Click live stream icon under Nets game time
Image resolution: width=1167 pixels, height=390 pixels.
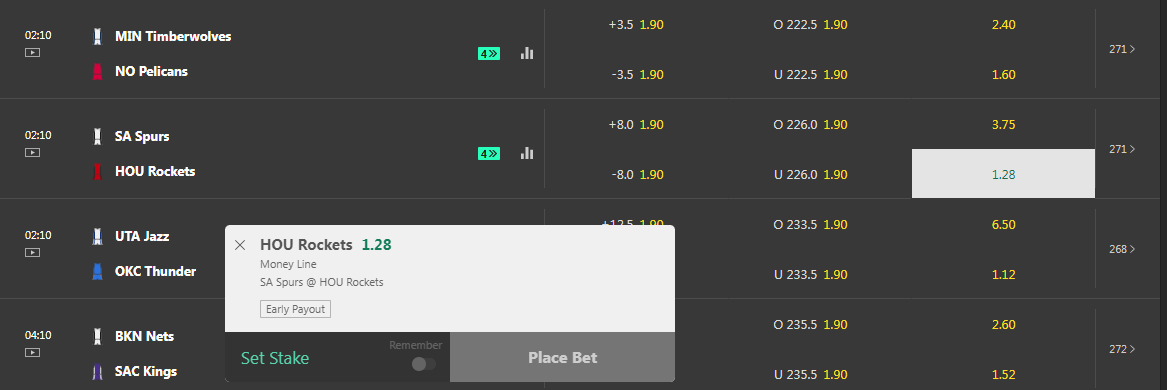(x=32, y=352)
